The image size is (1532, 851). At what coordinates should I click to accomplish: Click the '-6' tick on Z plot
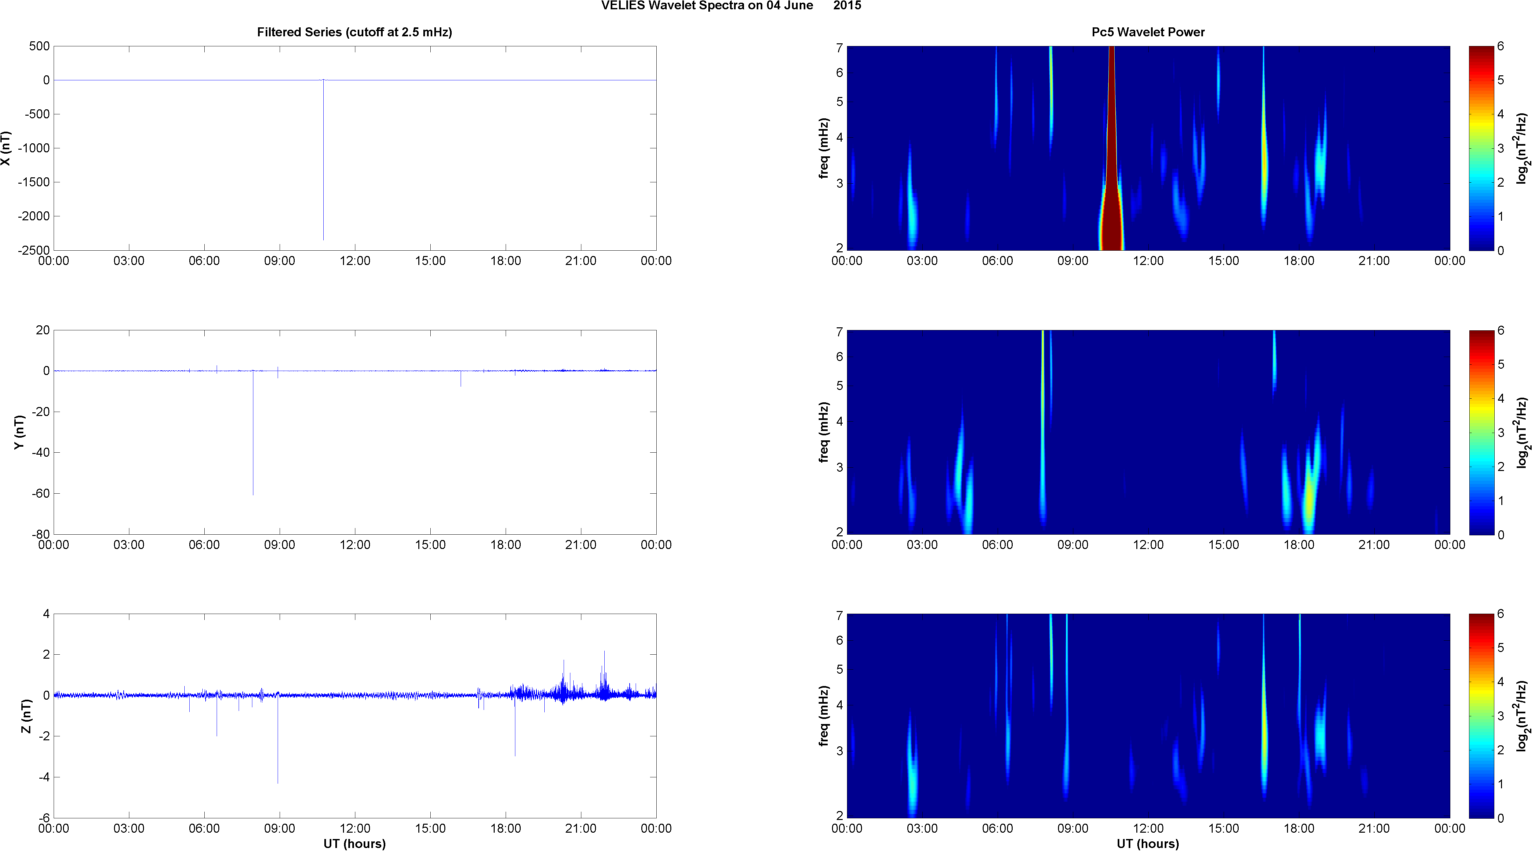point(43,818)
